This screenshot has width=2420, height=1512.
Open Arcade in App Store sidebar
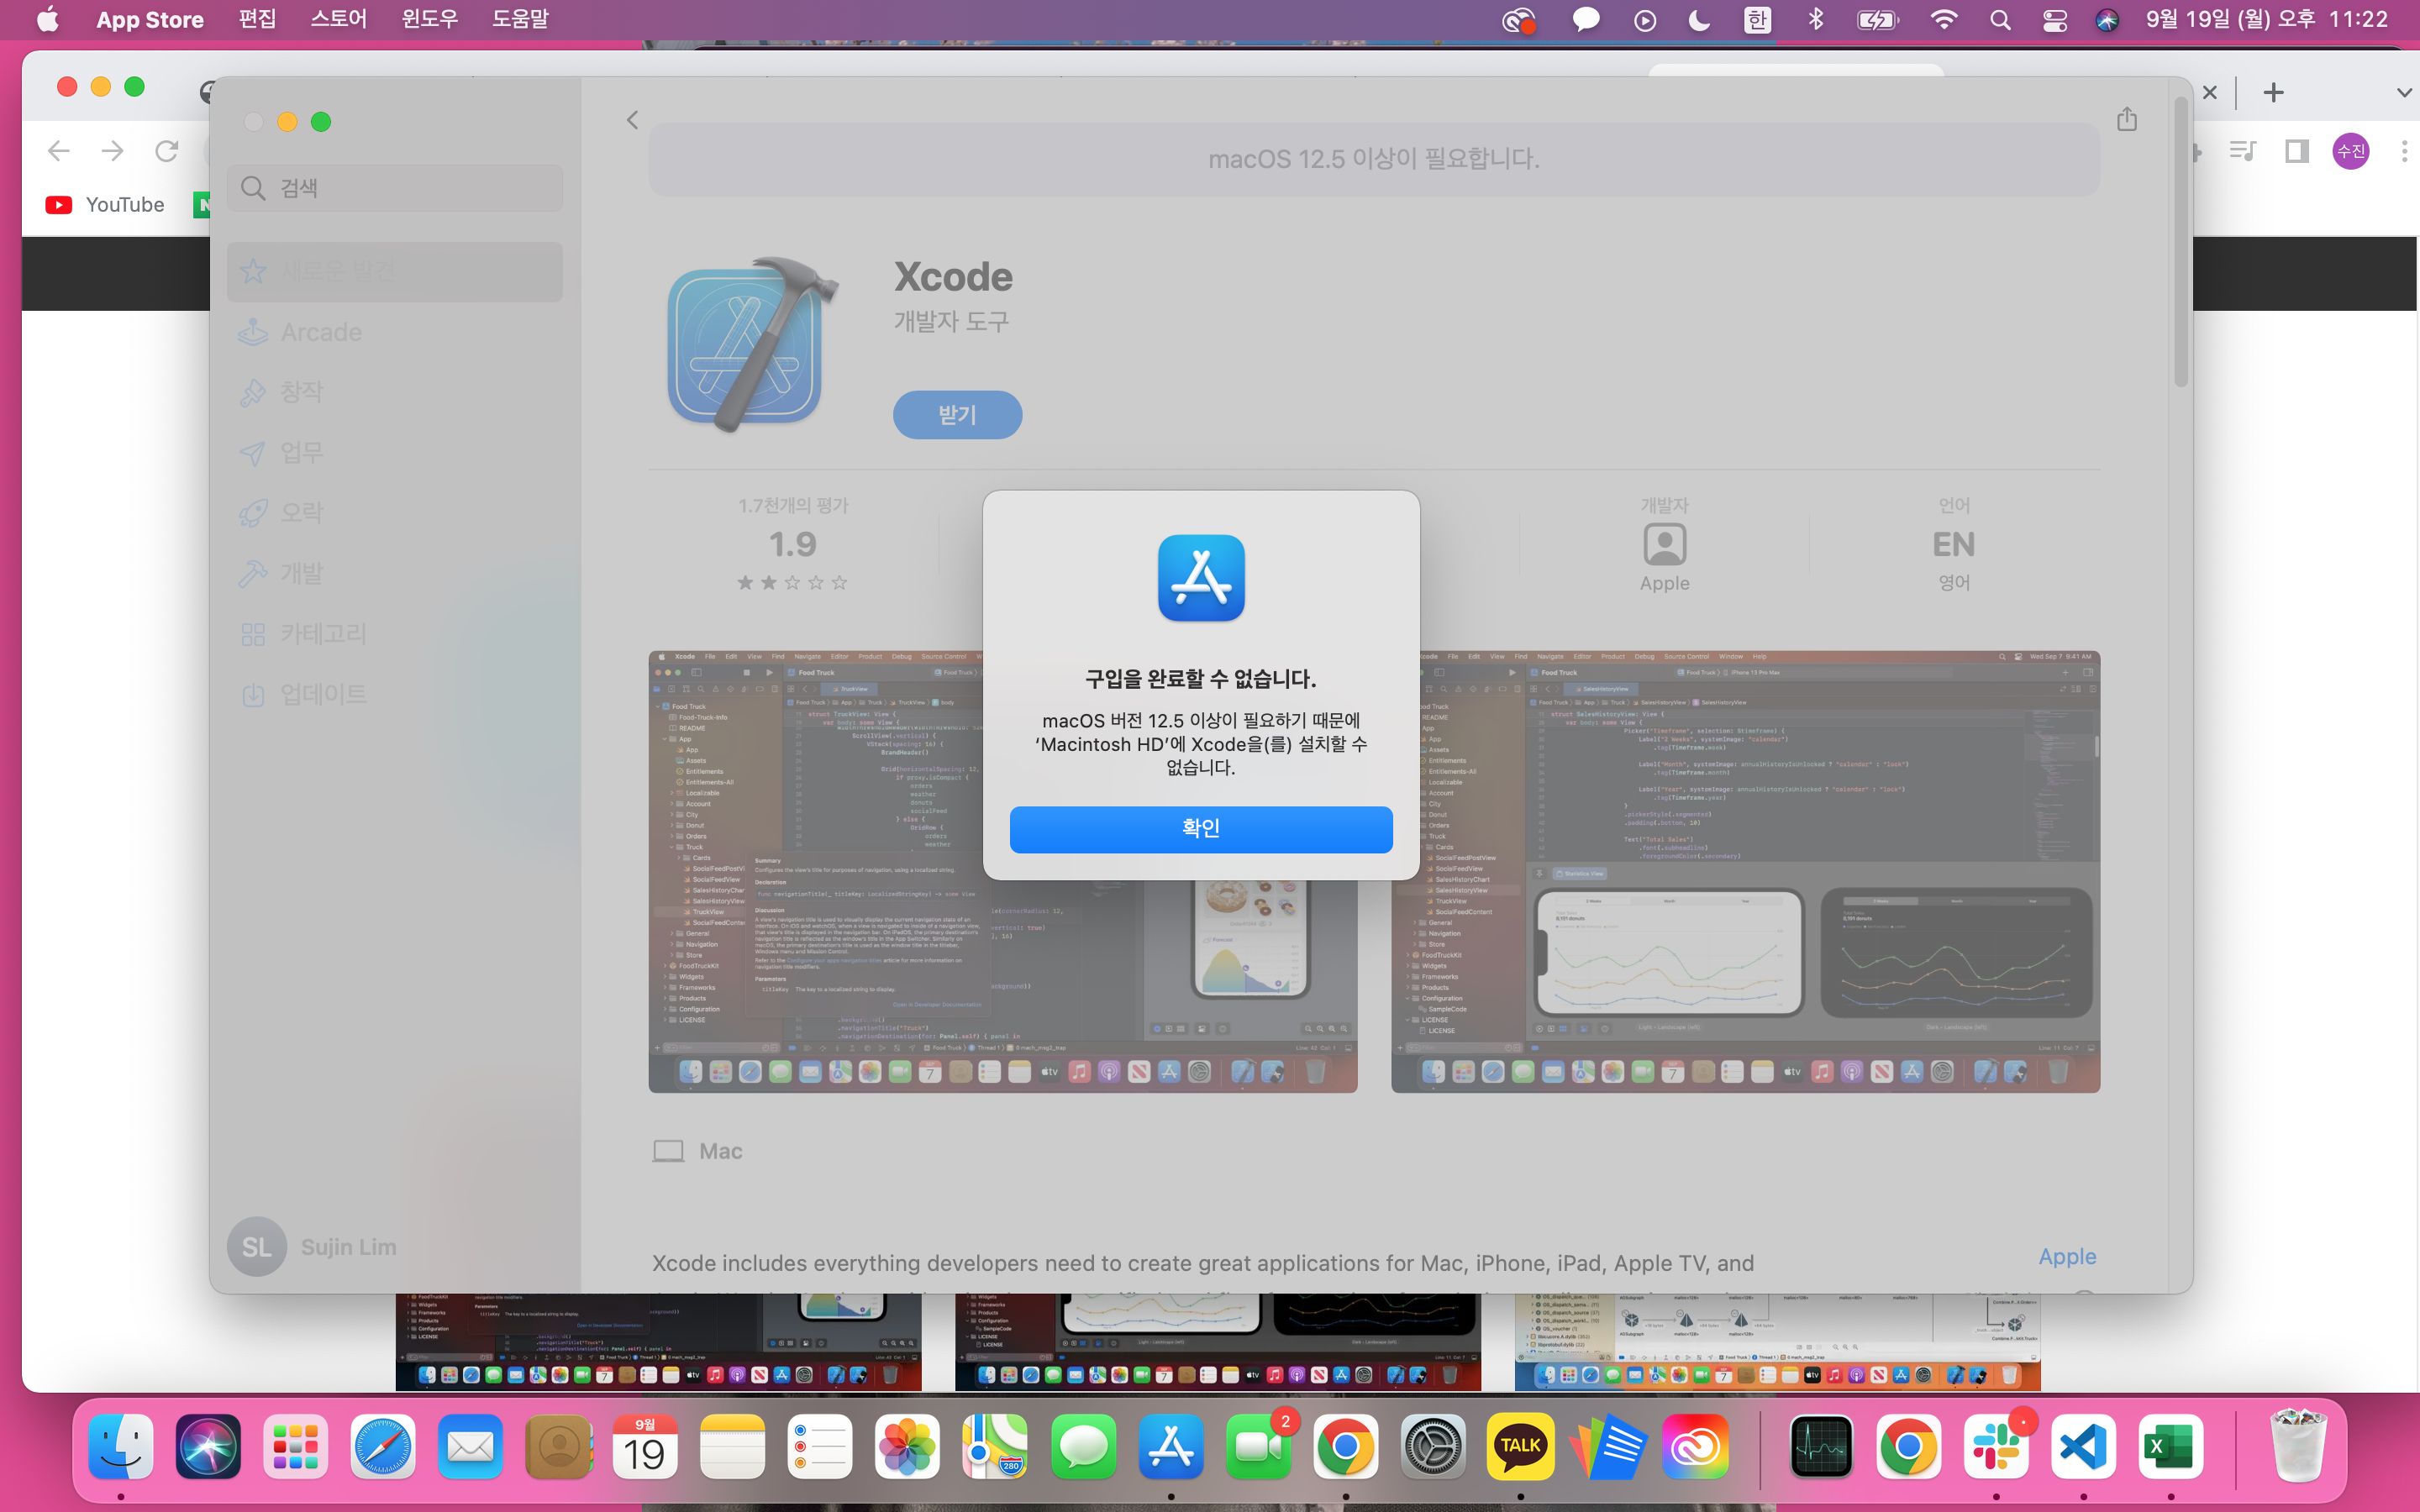320,332
